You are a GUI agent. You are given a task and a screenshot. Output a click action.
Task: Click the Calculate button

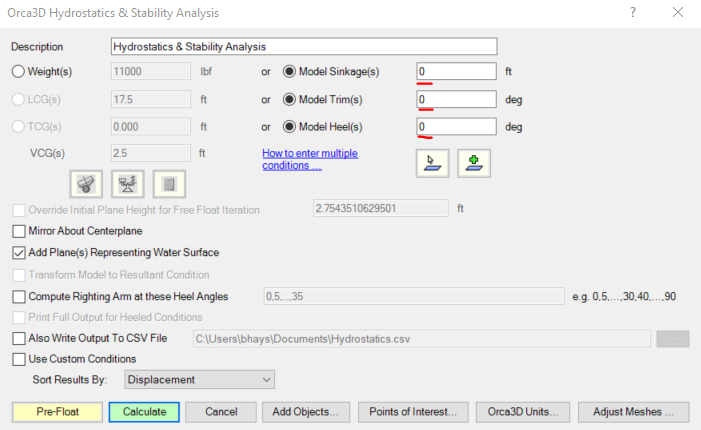pos(144,412)
